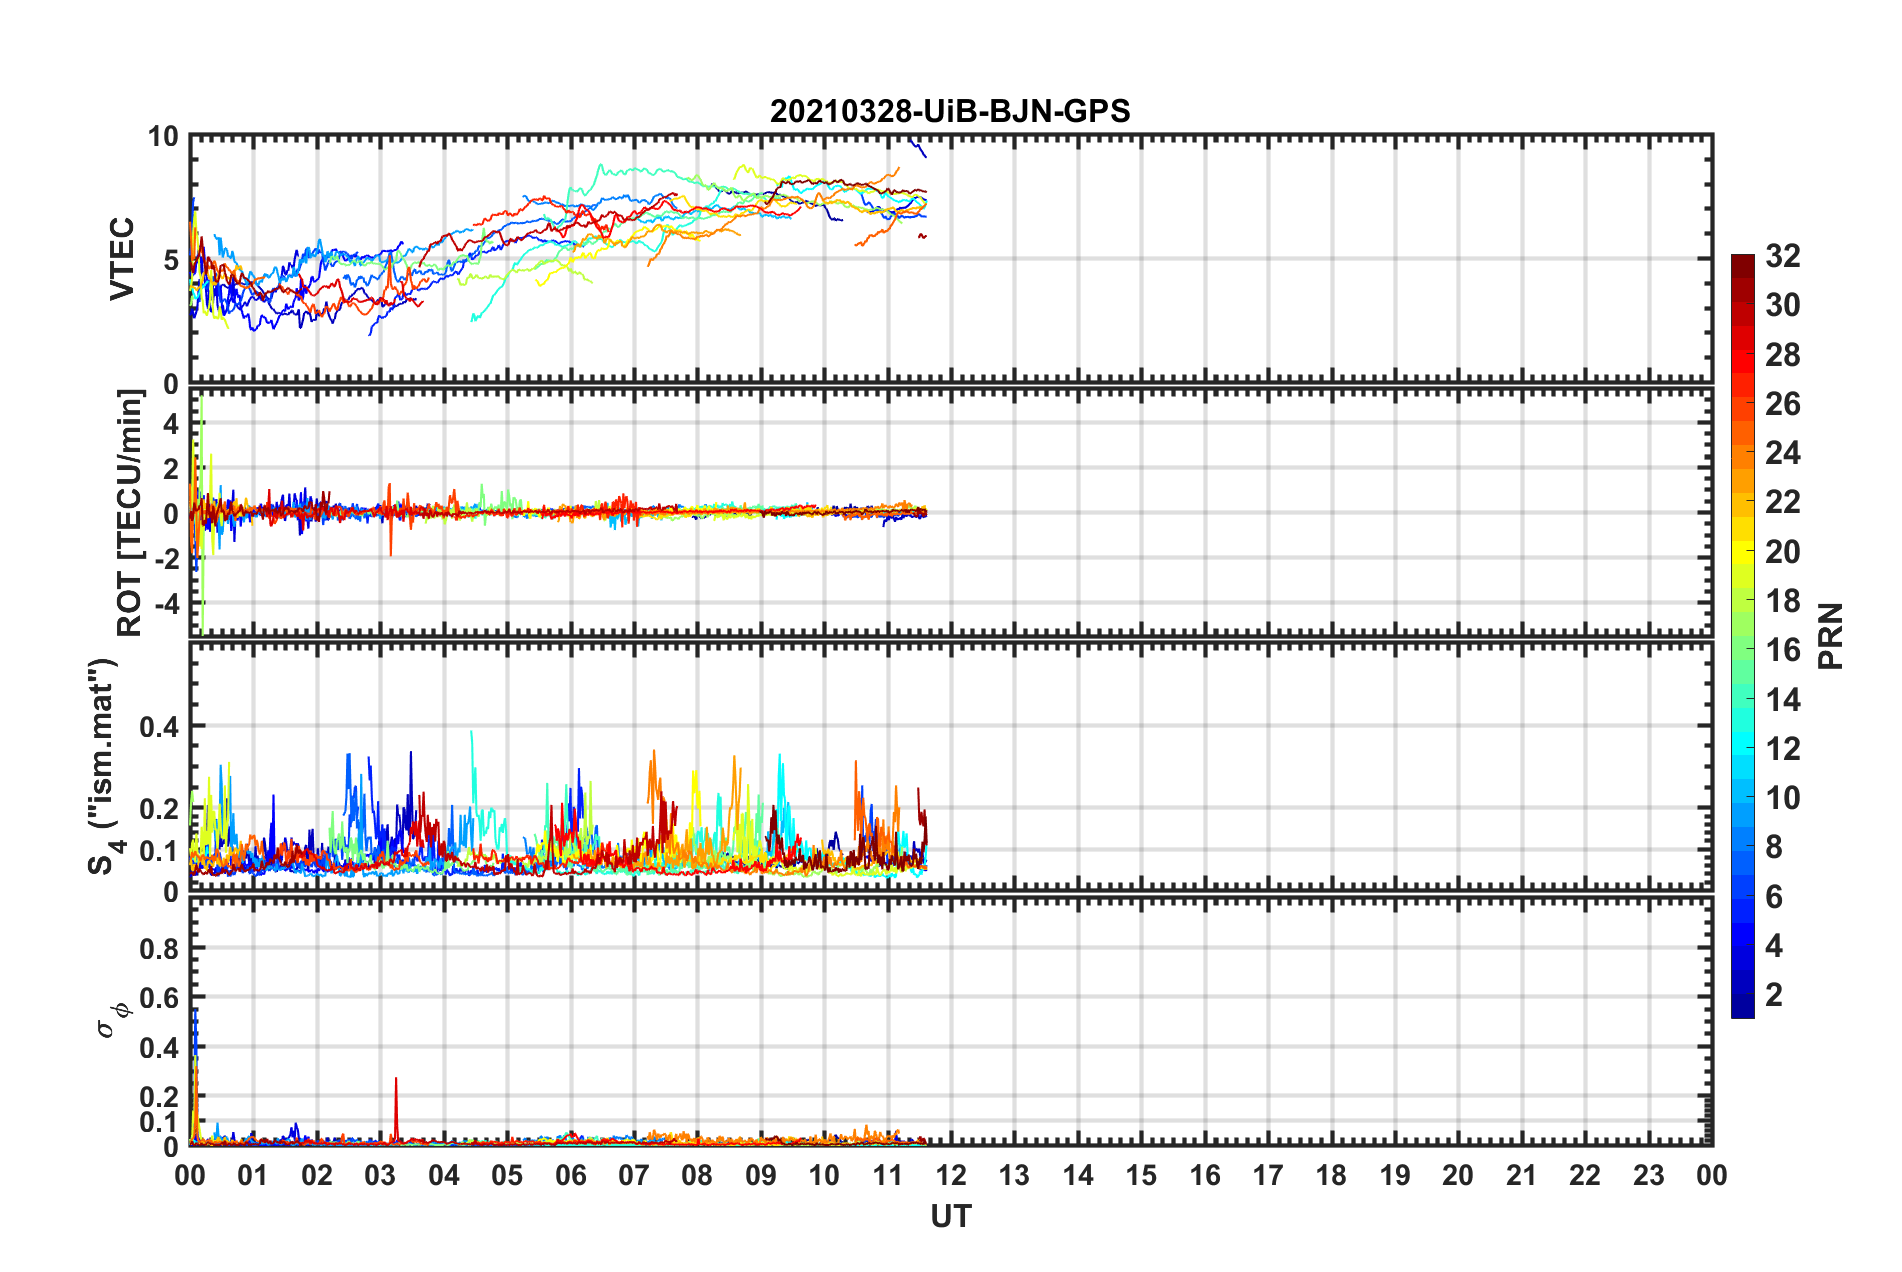Click the UT x-axis label
The height and width of the screenshot is (1272, 1902).
tap(950, 1216)
